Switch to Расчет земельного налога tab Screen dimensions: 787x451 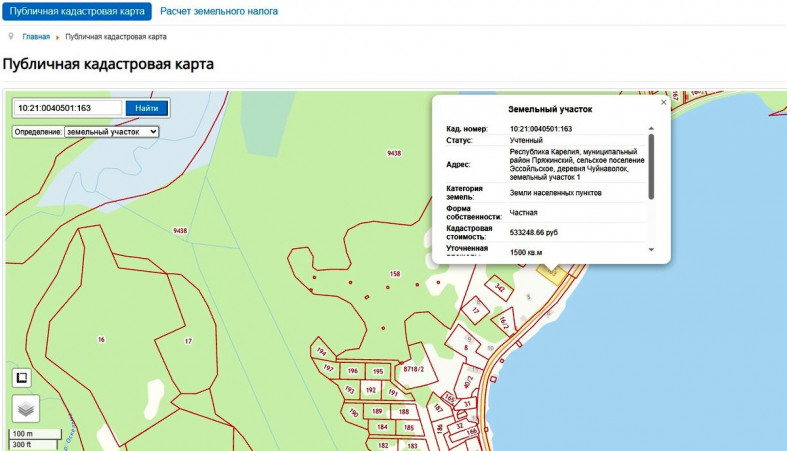coord(219,11)
